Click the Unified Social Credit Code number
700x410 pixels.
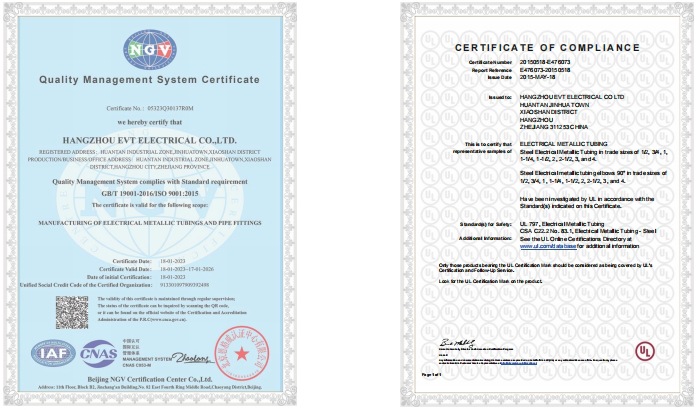coord(184,285)
